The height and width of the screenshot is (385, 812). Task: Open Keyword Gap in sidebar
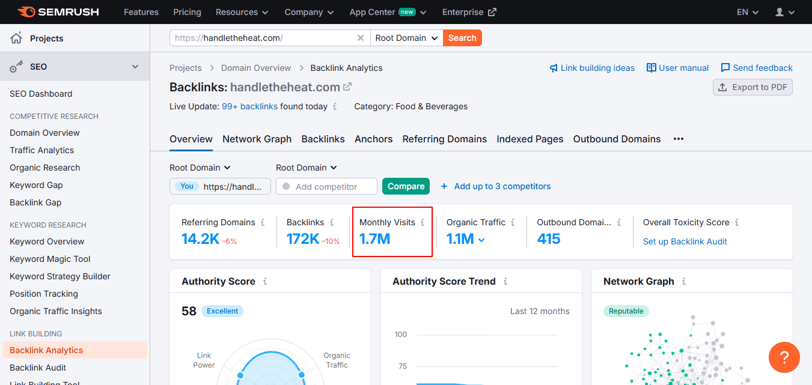point(36,185)
